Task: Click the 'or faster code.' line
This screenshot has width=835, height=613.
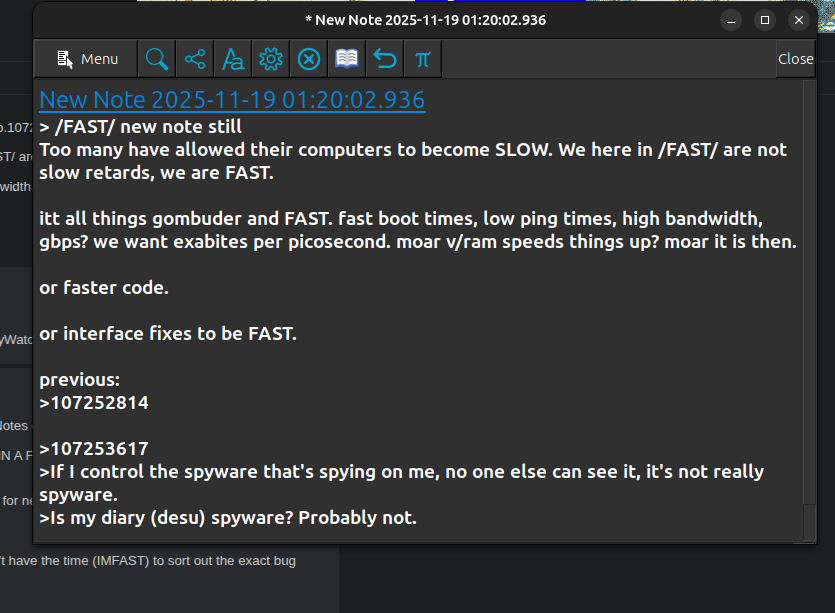Action: point(104,288)
